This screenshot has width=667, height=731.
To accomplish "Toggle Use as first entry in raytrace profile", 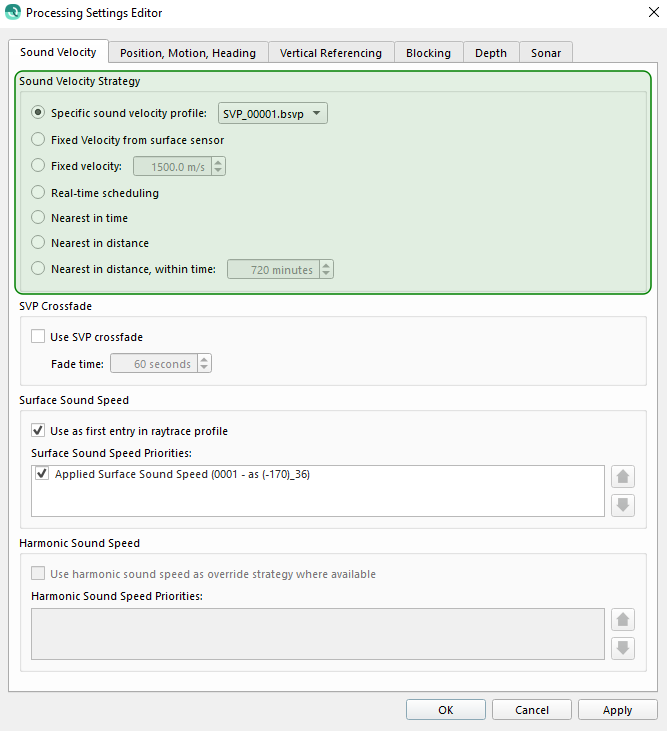I will coord(39,431).
